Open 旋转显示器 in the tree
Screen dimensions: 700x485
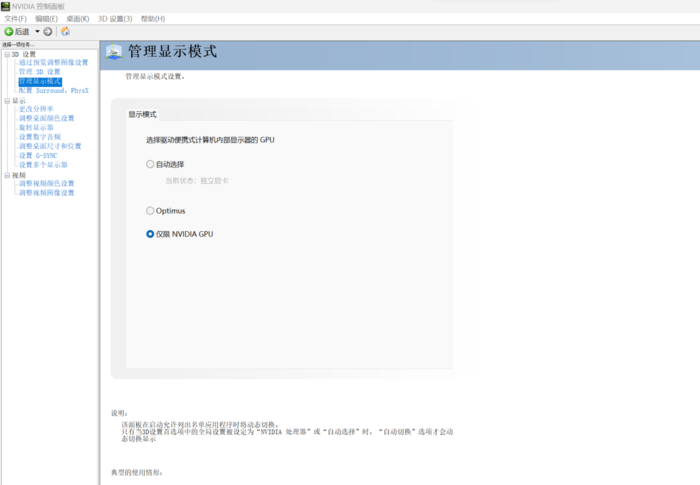tap(36, 128)
